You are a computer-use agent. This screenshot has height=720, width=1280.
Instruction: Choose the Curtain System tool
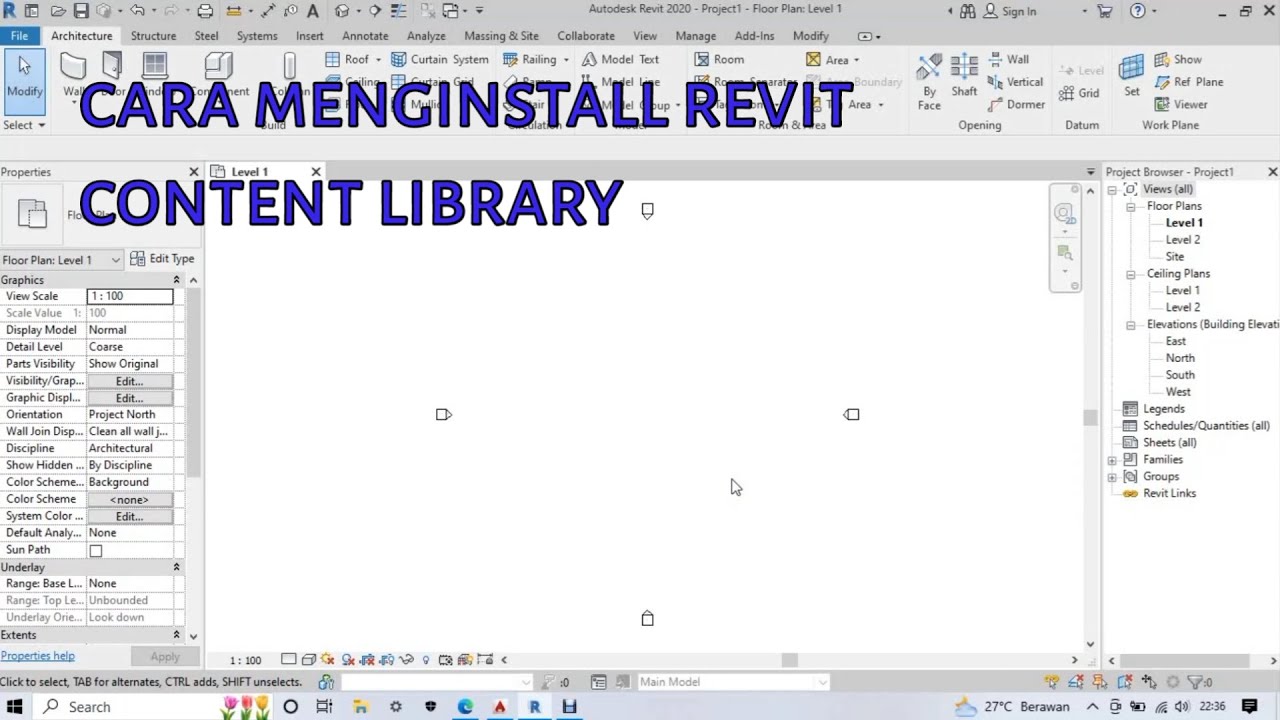coord(440,59)
